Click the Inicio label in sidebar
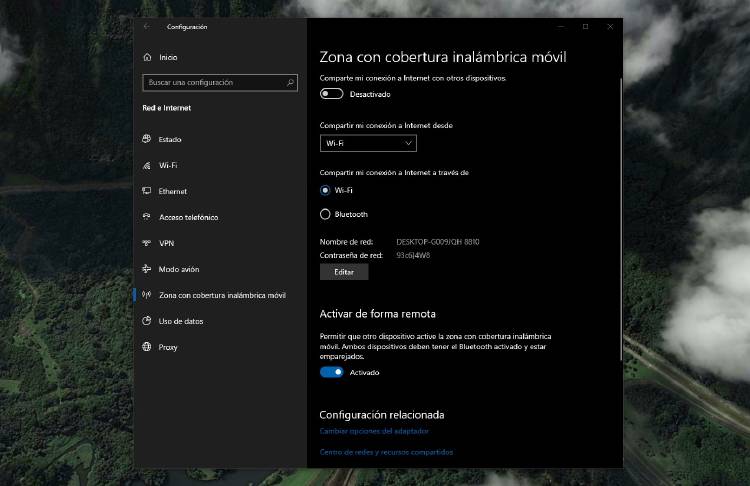The height and width of the screenshot is (486, 750). click(168, 57)
